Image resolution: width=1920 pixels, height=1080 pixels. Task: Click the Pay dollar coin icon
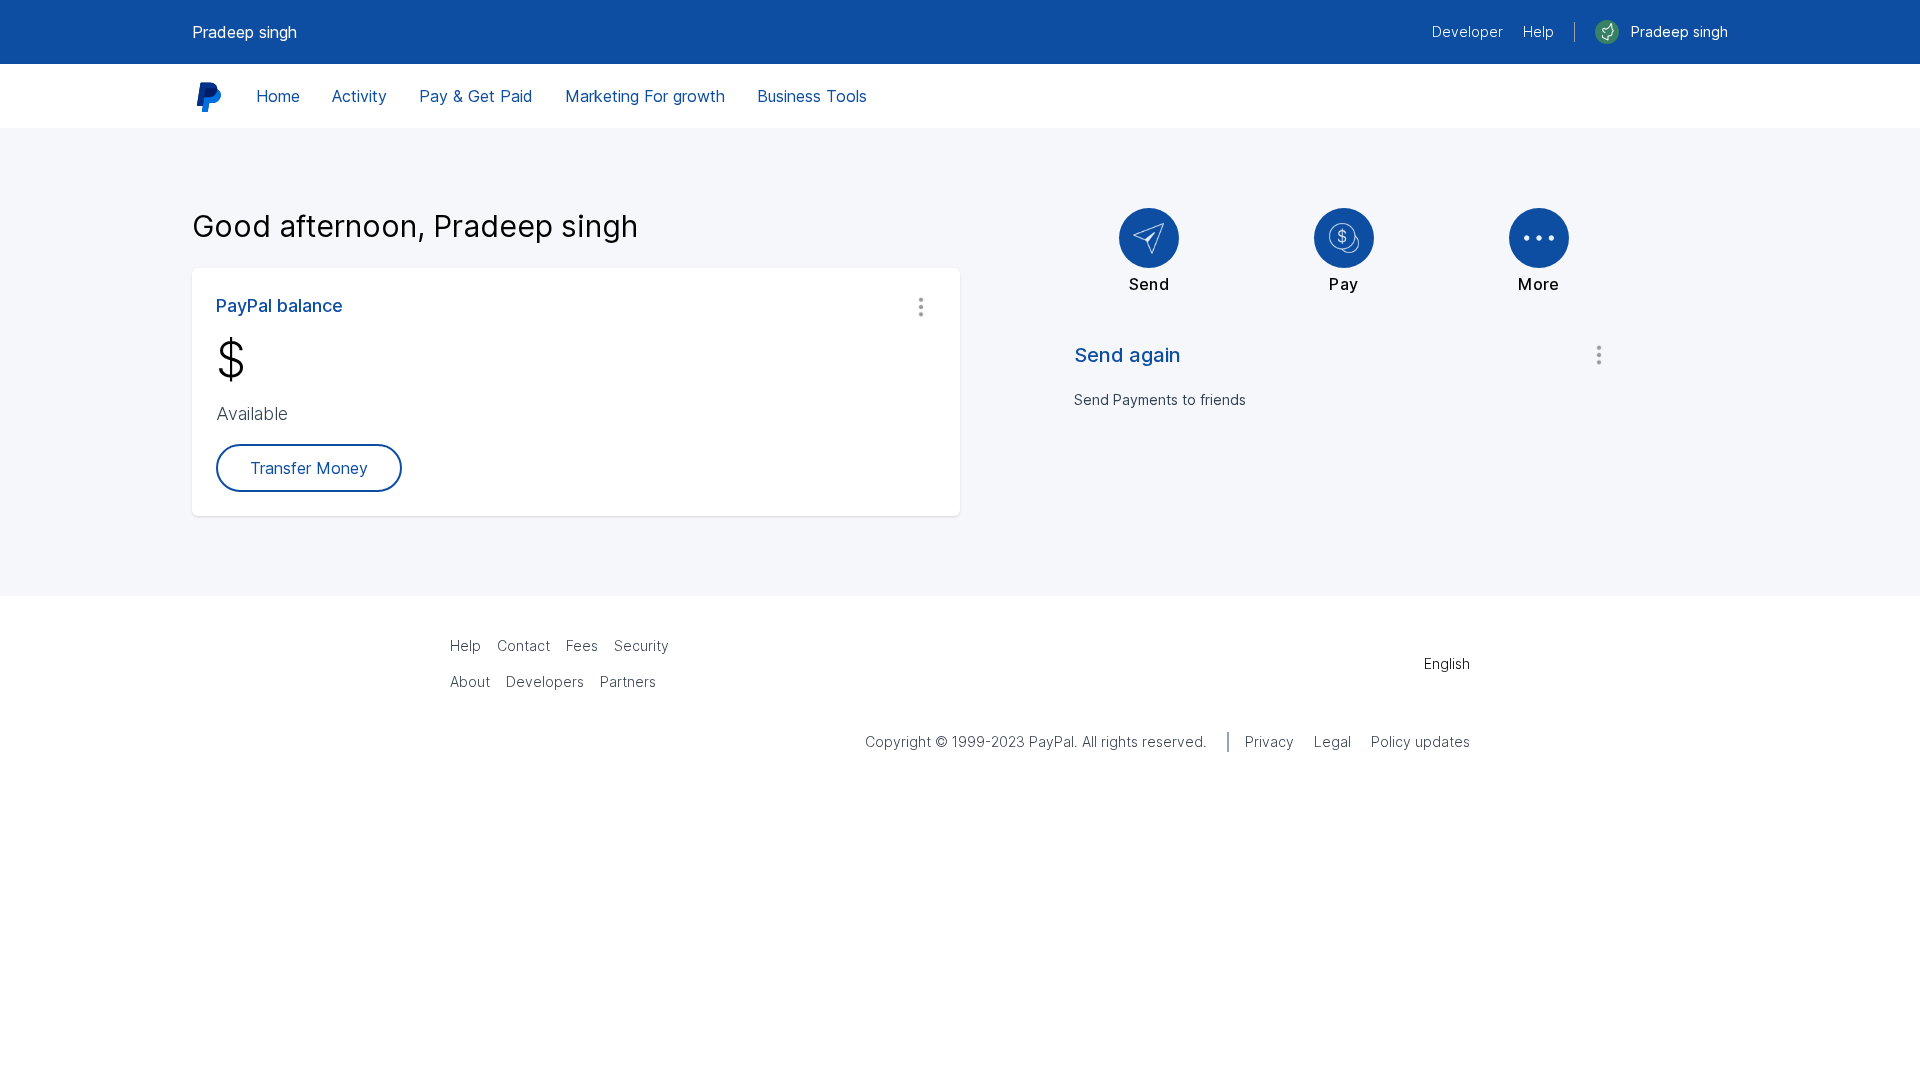tap(1343, 238)
